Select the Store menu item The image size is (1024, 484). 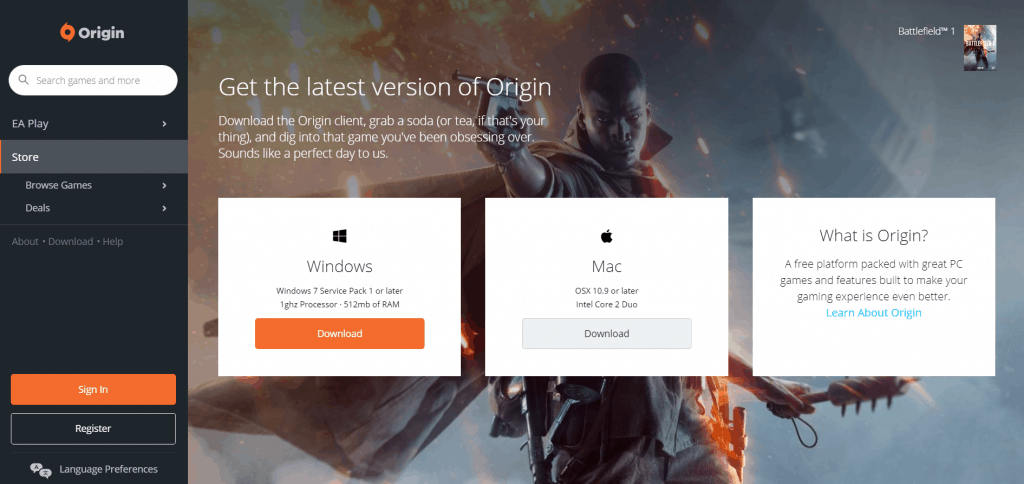tap(94, 157)
